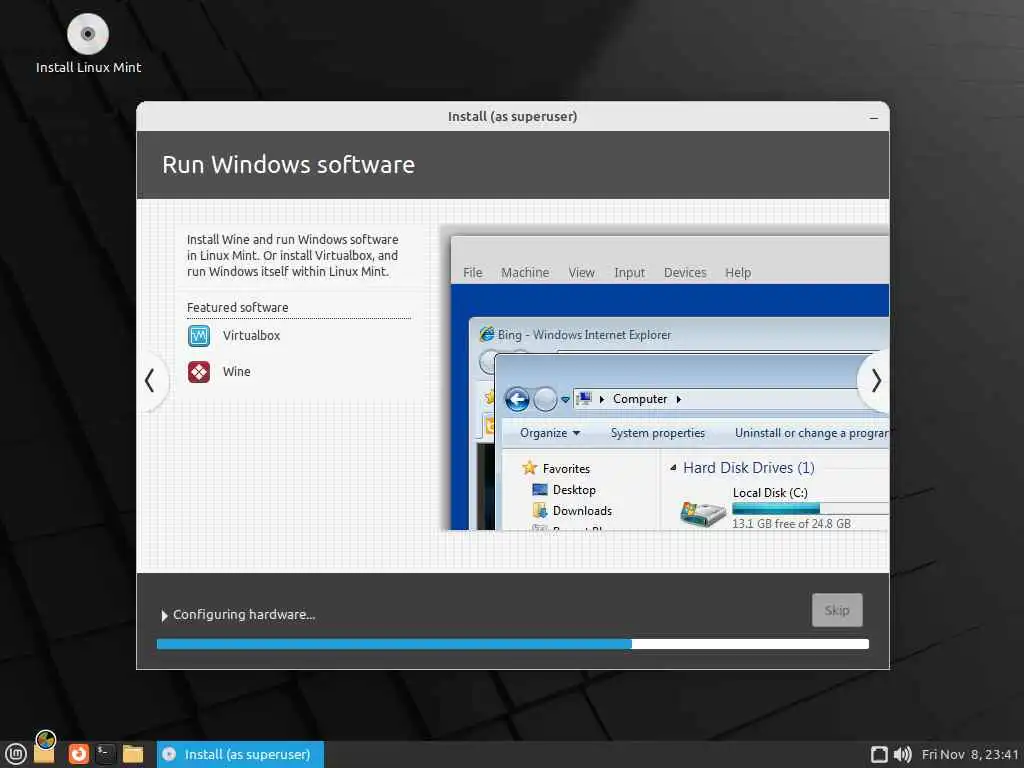Image resolution: width=1024 pixels, height=768 pixels.
Task: Minimize the Install (as superuser) window
Action: (874, 118)
